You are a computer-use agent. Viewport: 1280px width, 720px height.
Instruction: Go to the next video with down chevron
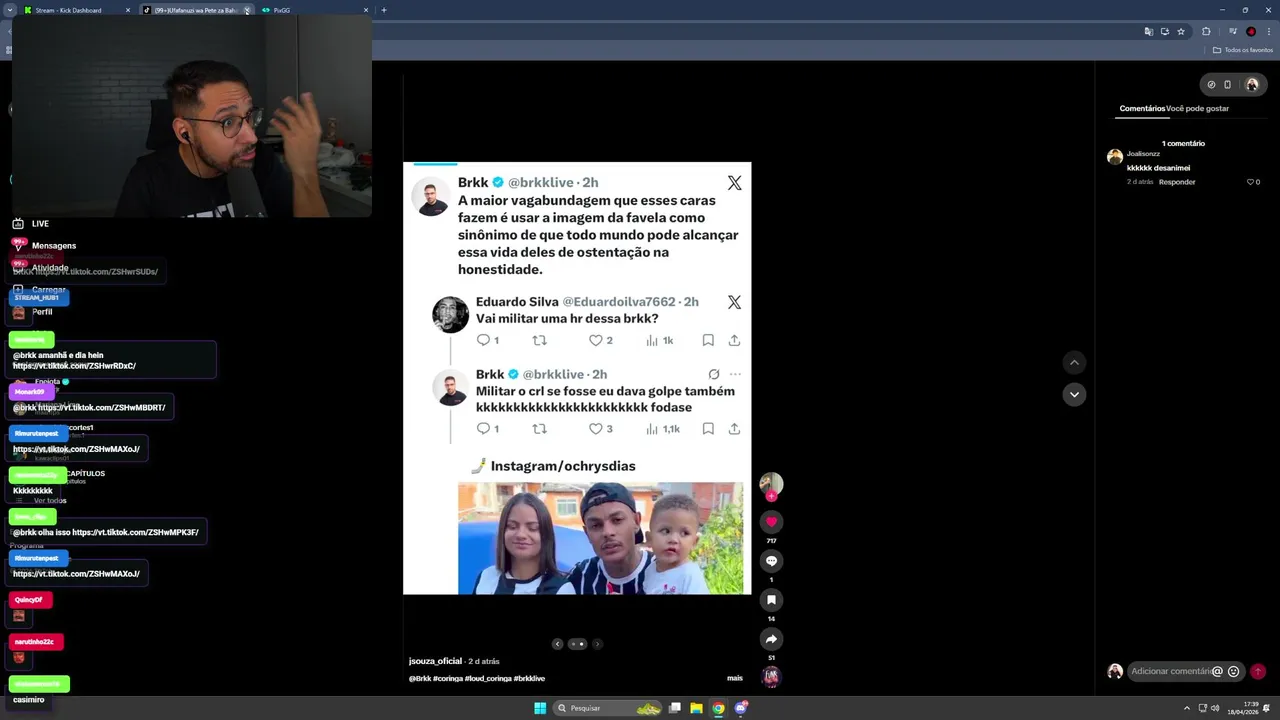[x=1074, y=394]
